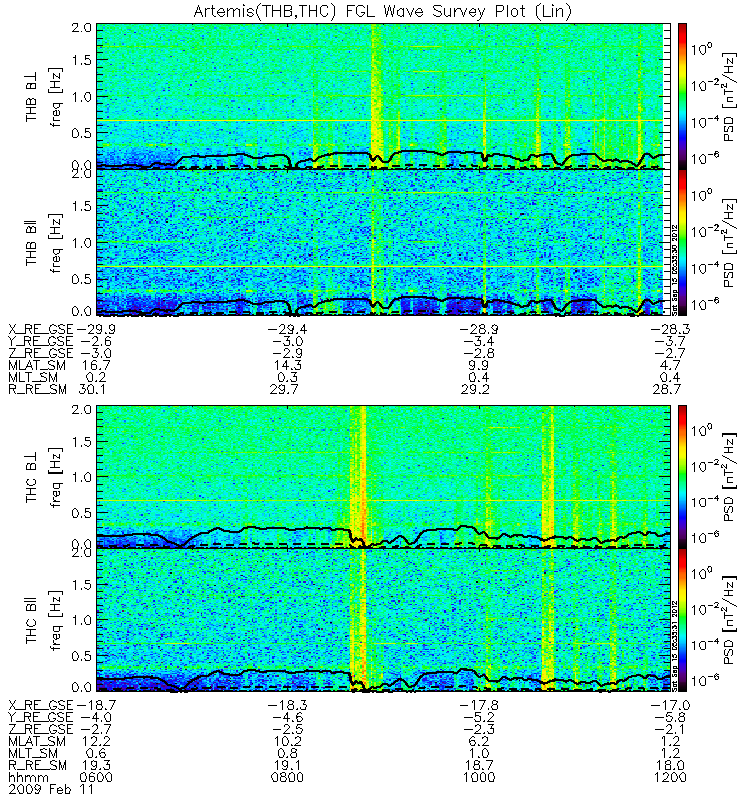Click the PSD color bar beside THC B-perpendicular
The image size is (750, 800).
(682, 477)
